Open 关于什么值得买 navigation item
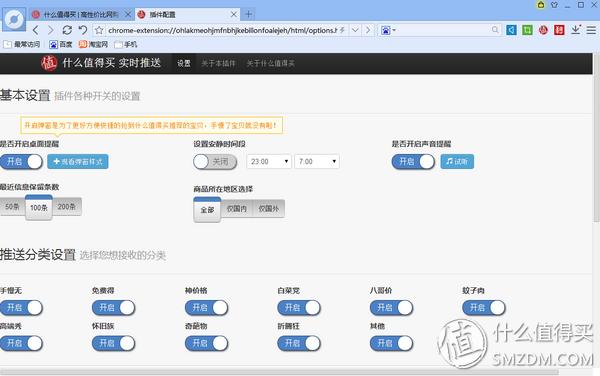Screen dimensions: 600x376 pos(270,63)
